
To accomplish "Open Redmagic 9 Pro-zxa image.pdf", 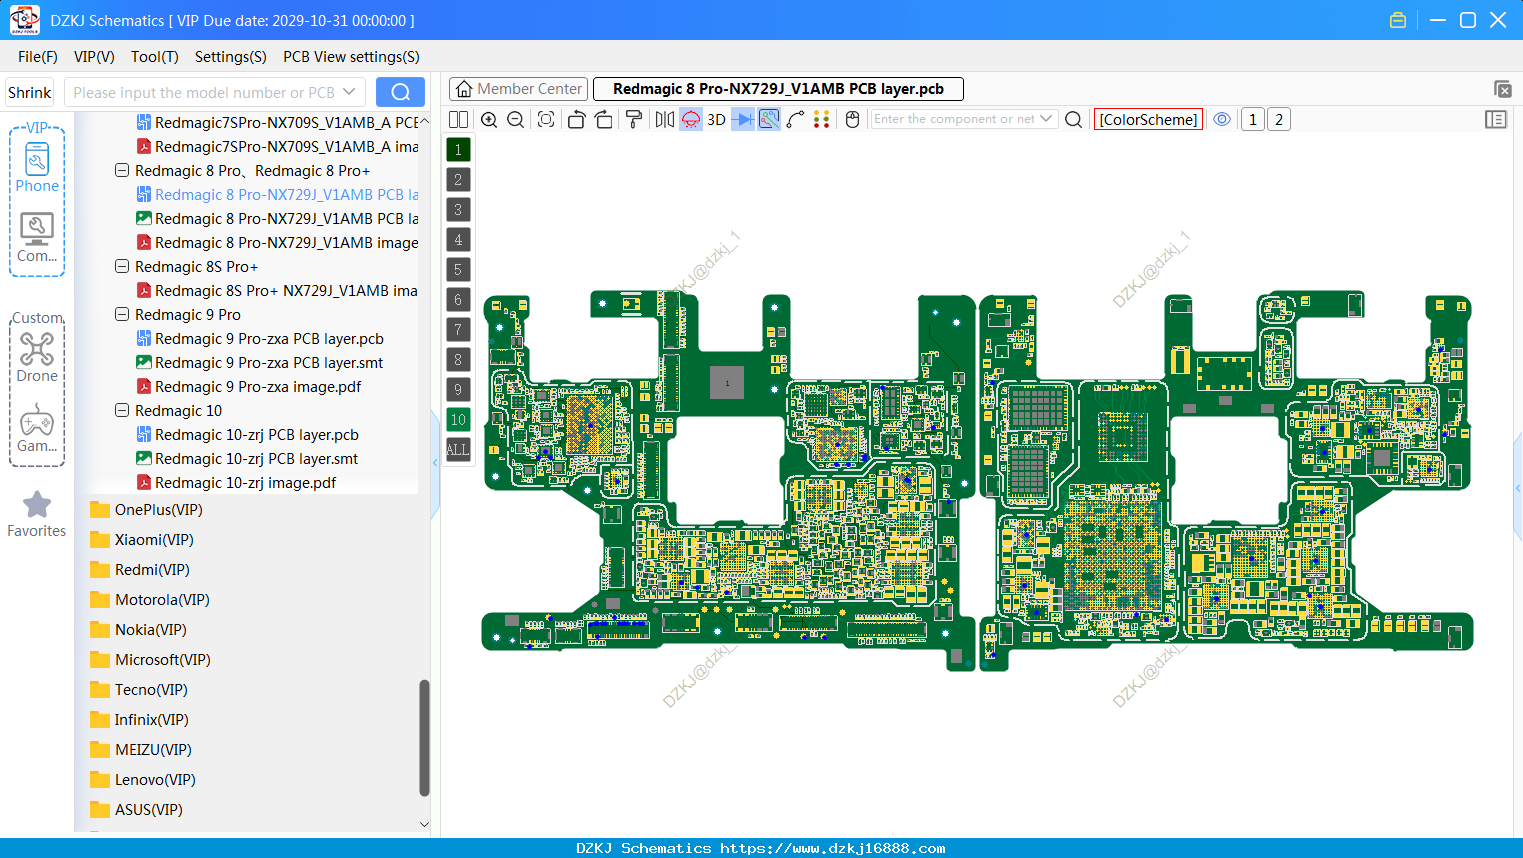I will tap(258, 387).
